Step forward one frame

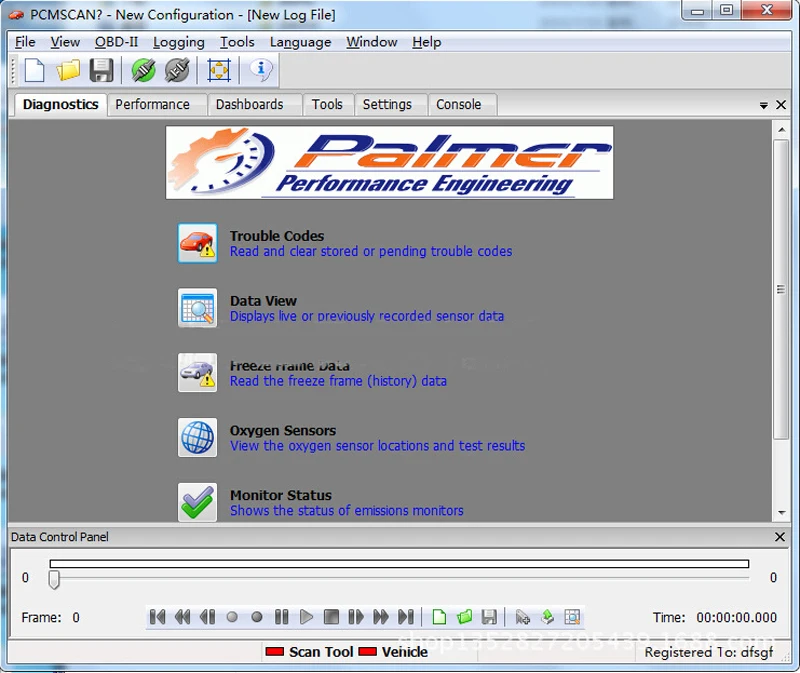pyautogui.click(x=356, y=617)
